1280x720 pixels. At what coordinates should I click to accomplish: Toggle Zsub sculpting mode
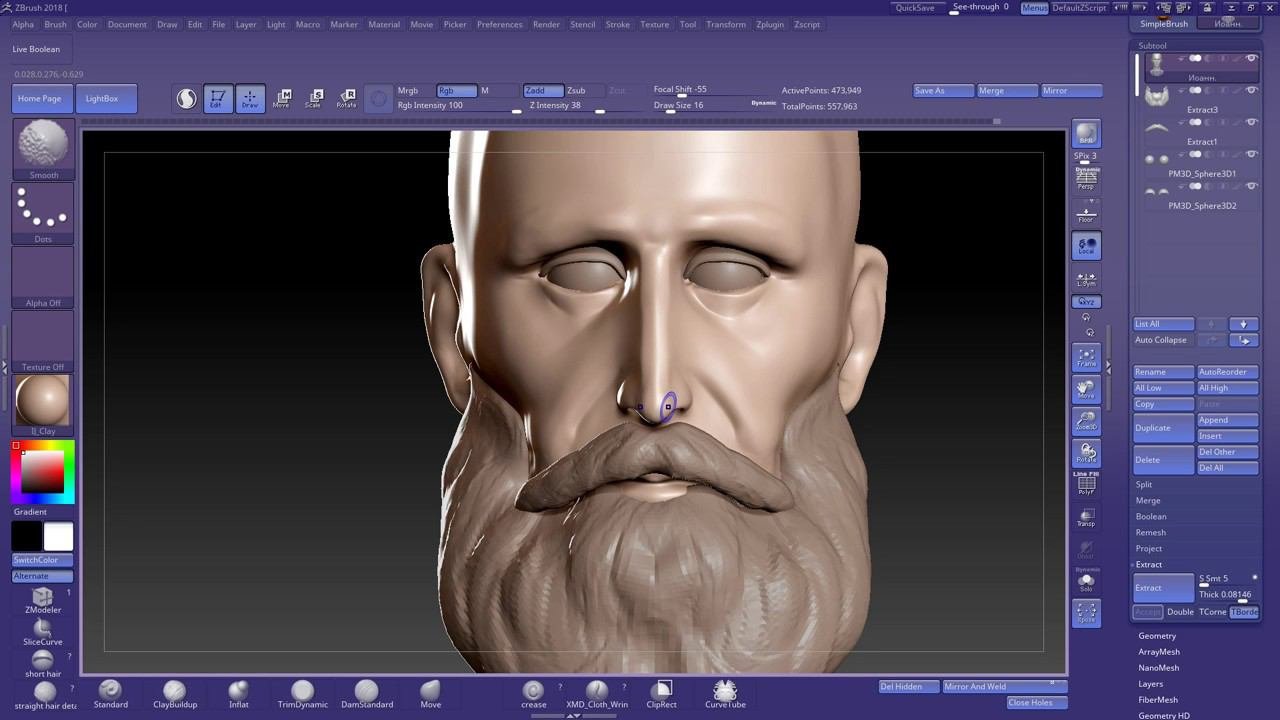(577, 91)
